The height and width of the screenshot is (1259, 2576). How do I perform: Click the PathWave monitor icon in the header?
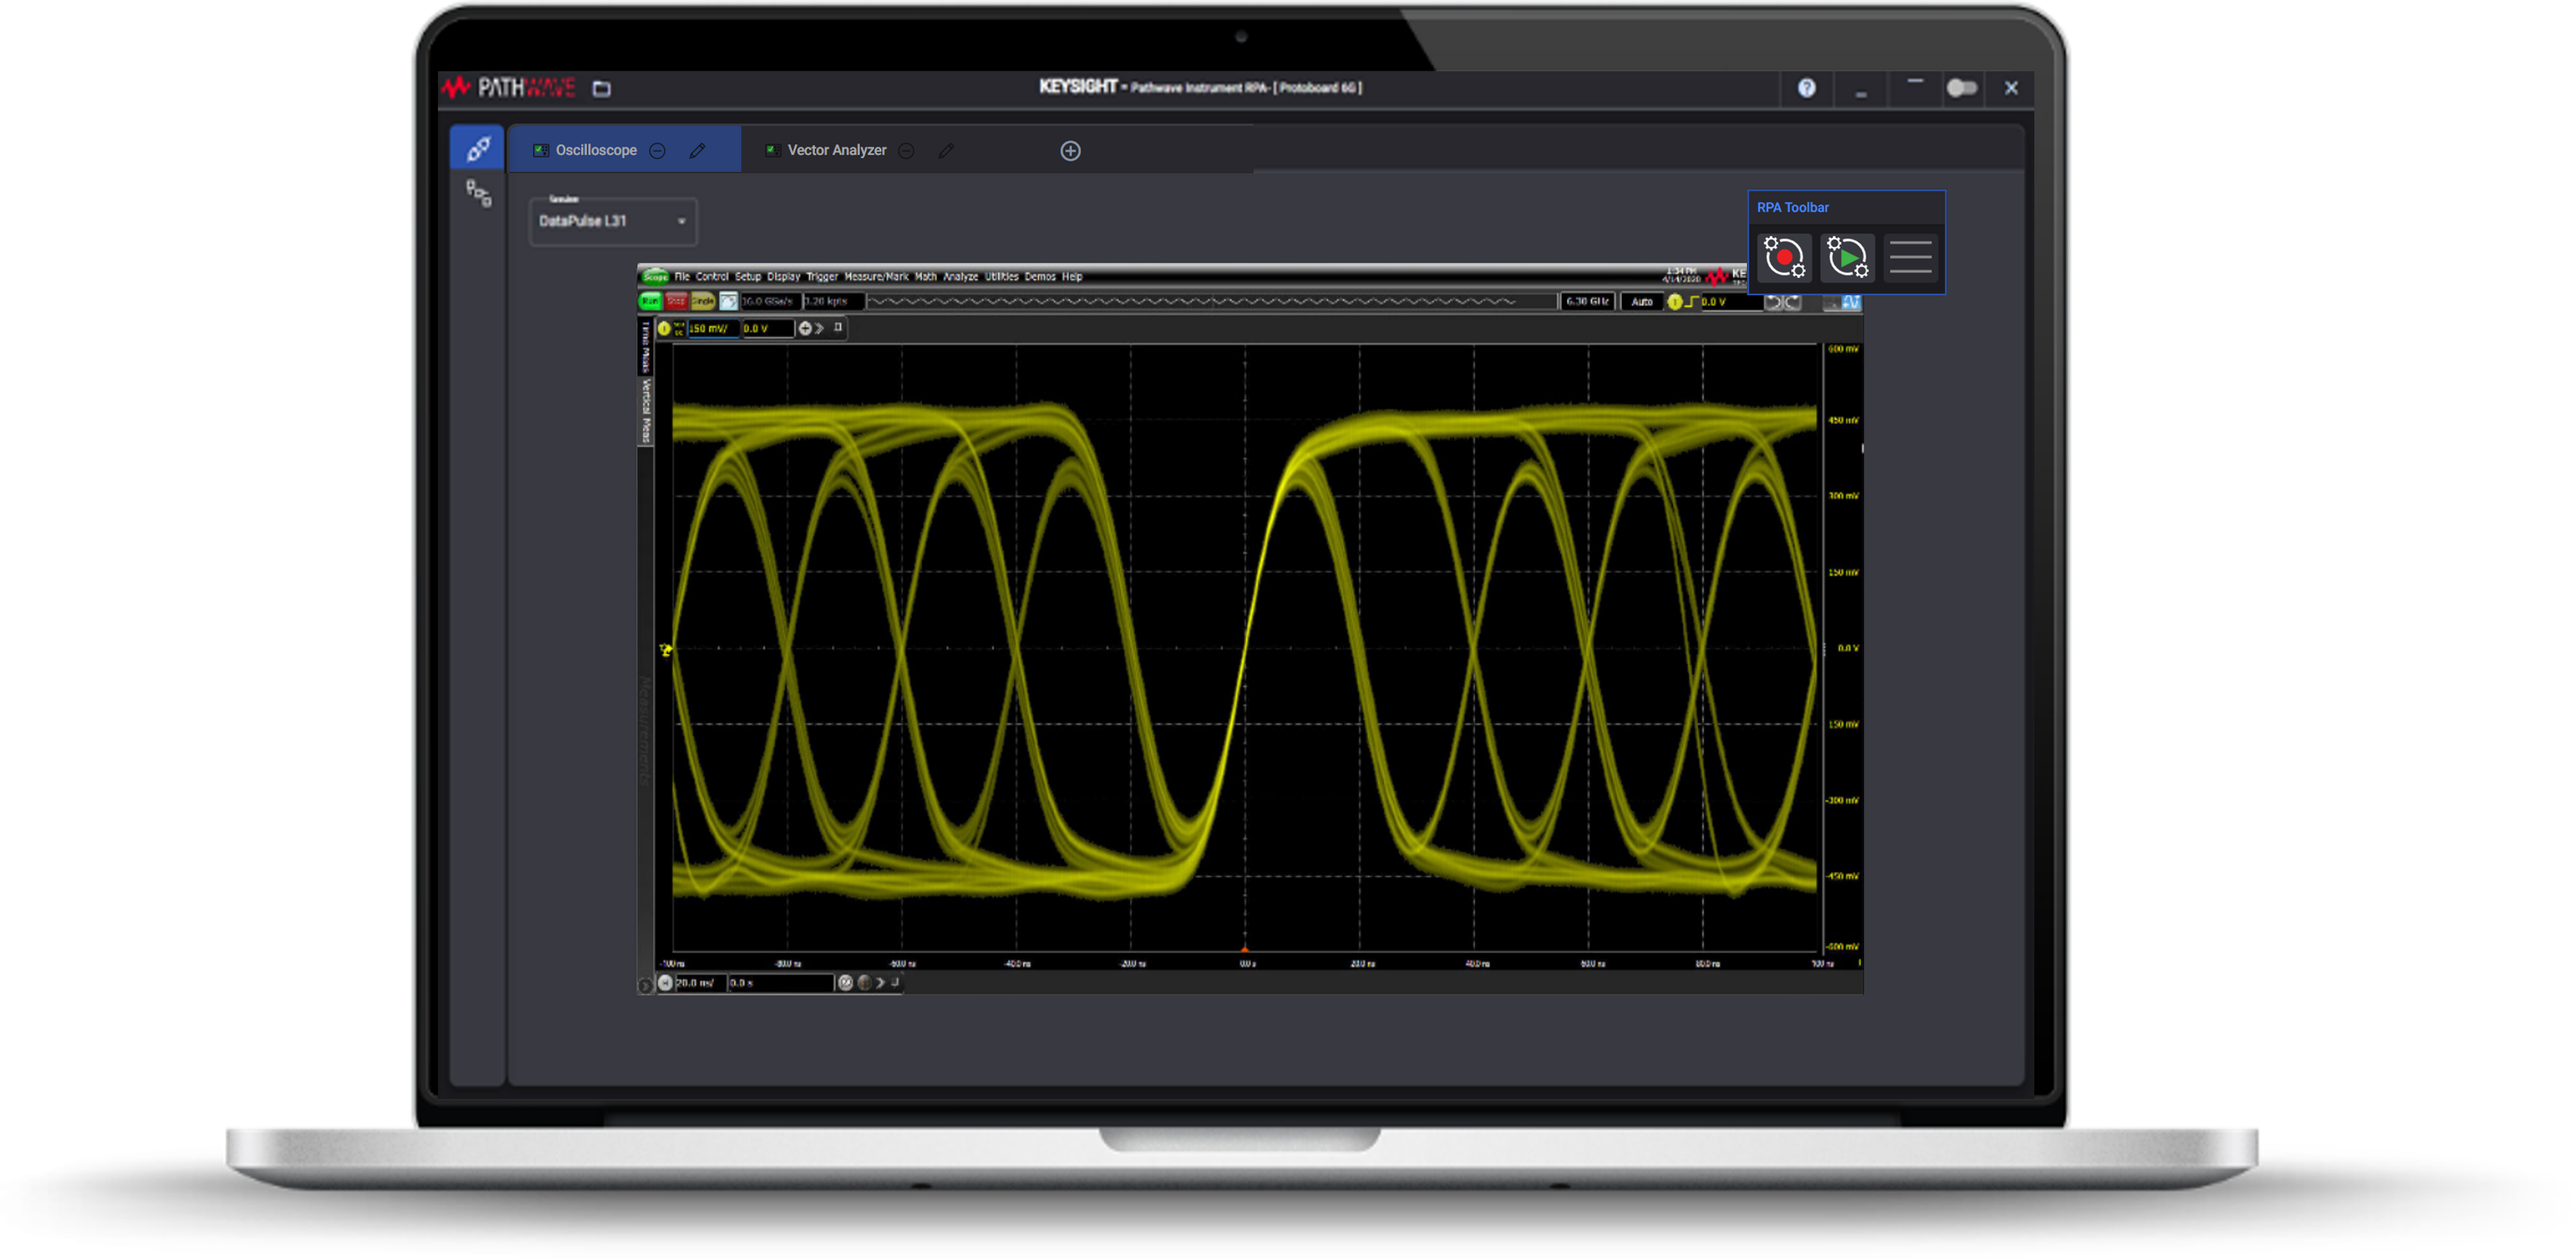pyautogui.click(x=600, y=88)
